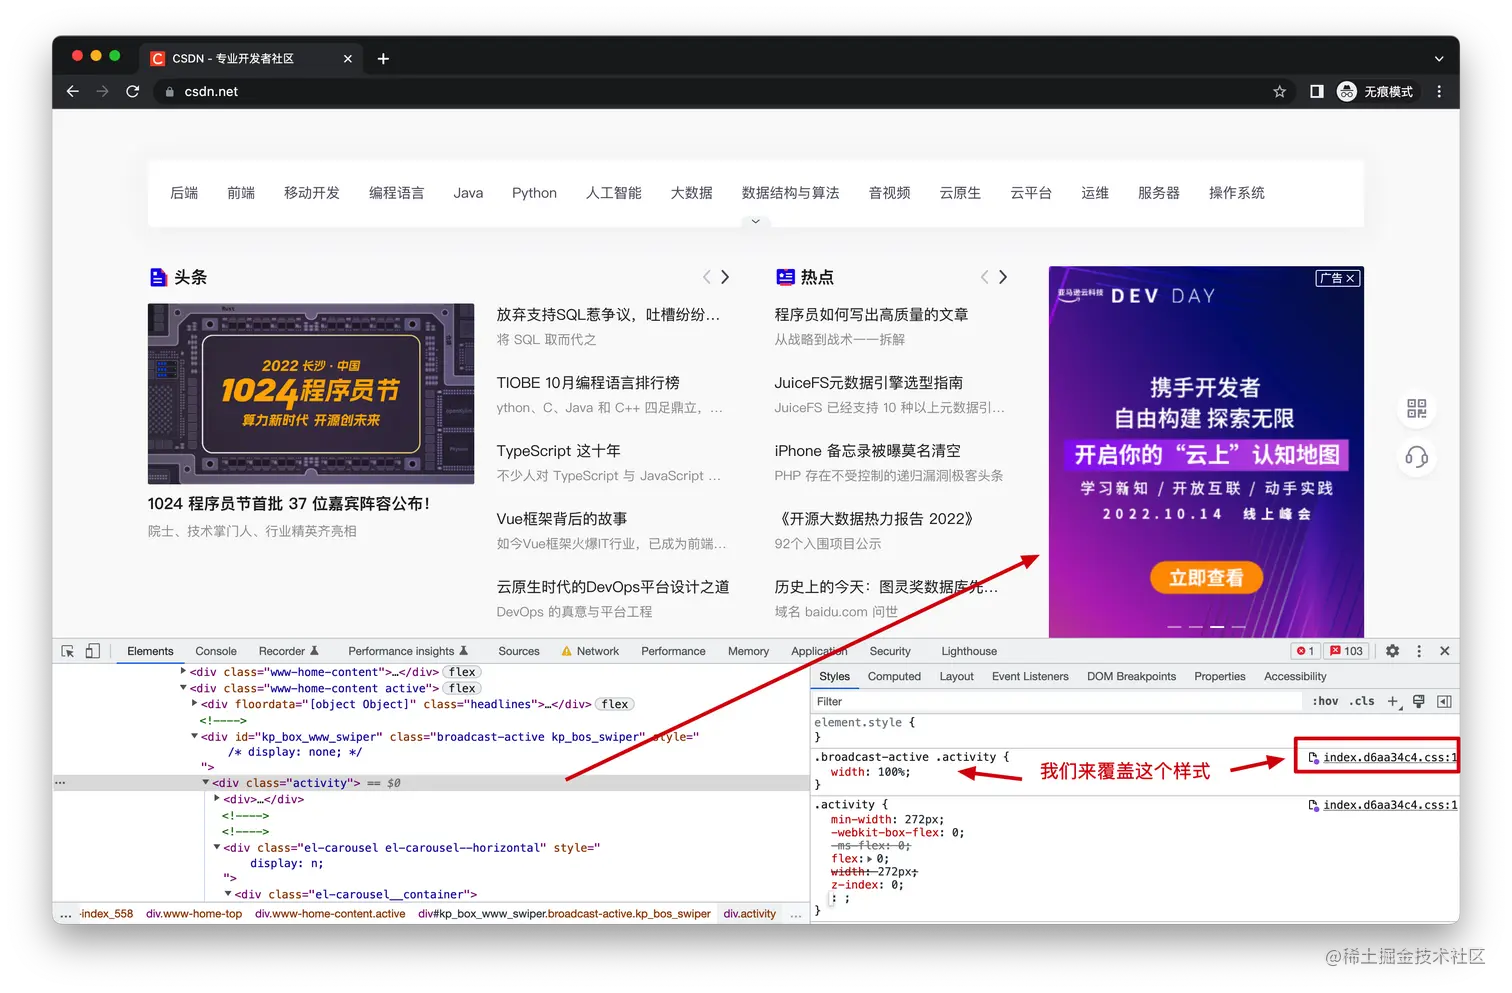Collapse the el-carousel--horizontal div node
This screenshot has width=1512, height=993.
[x=217, y=847]
